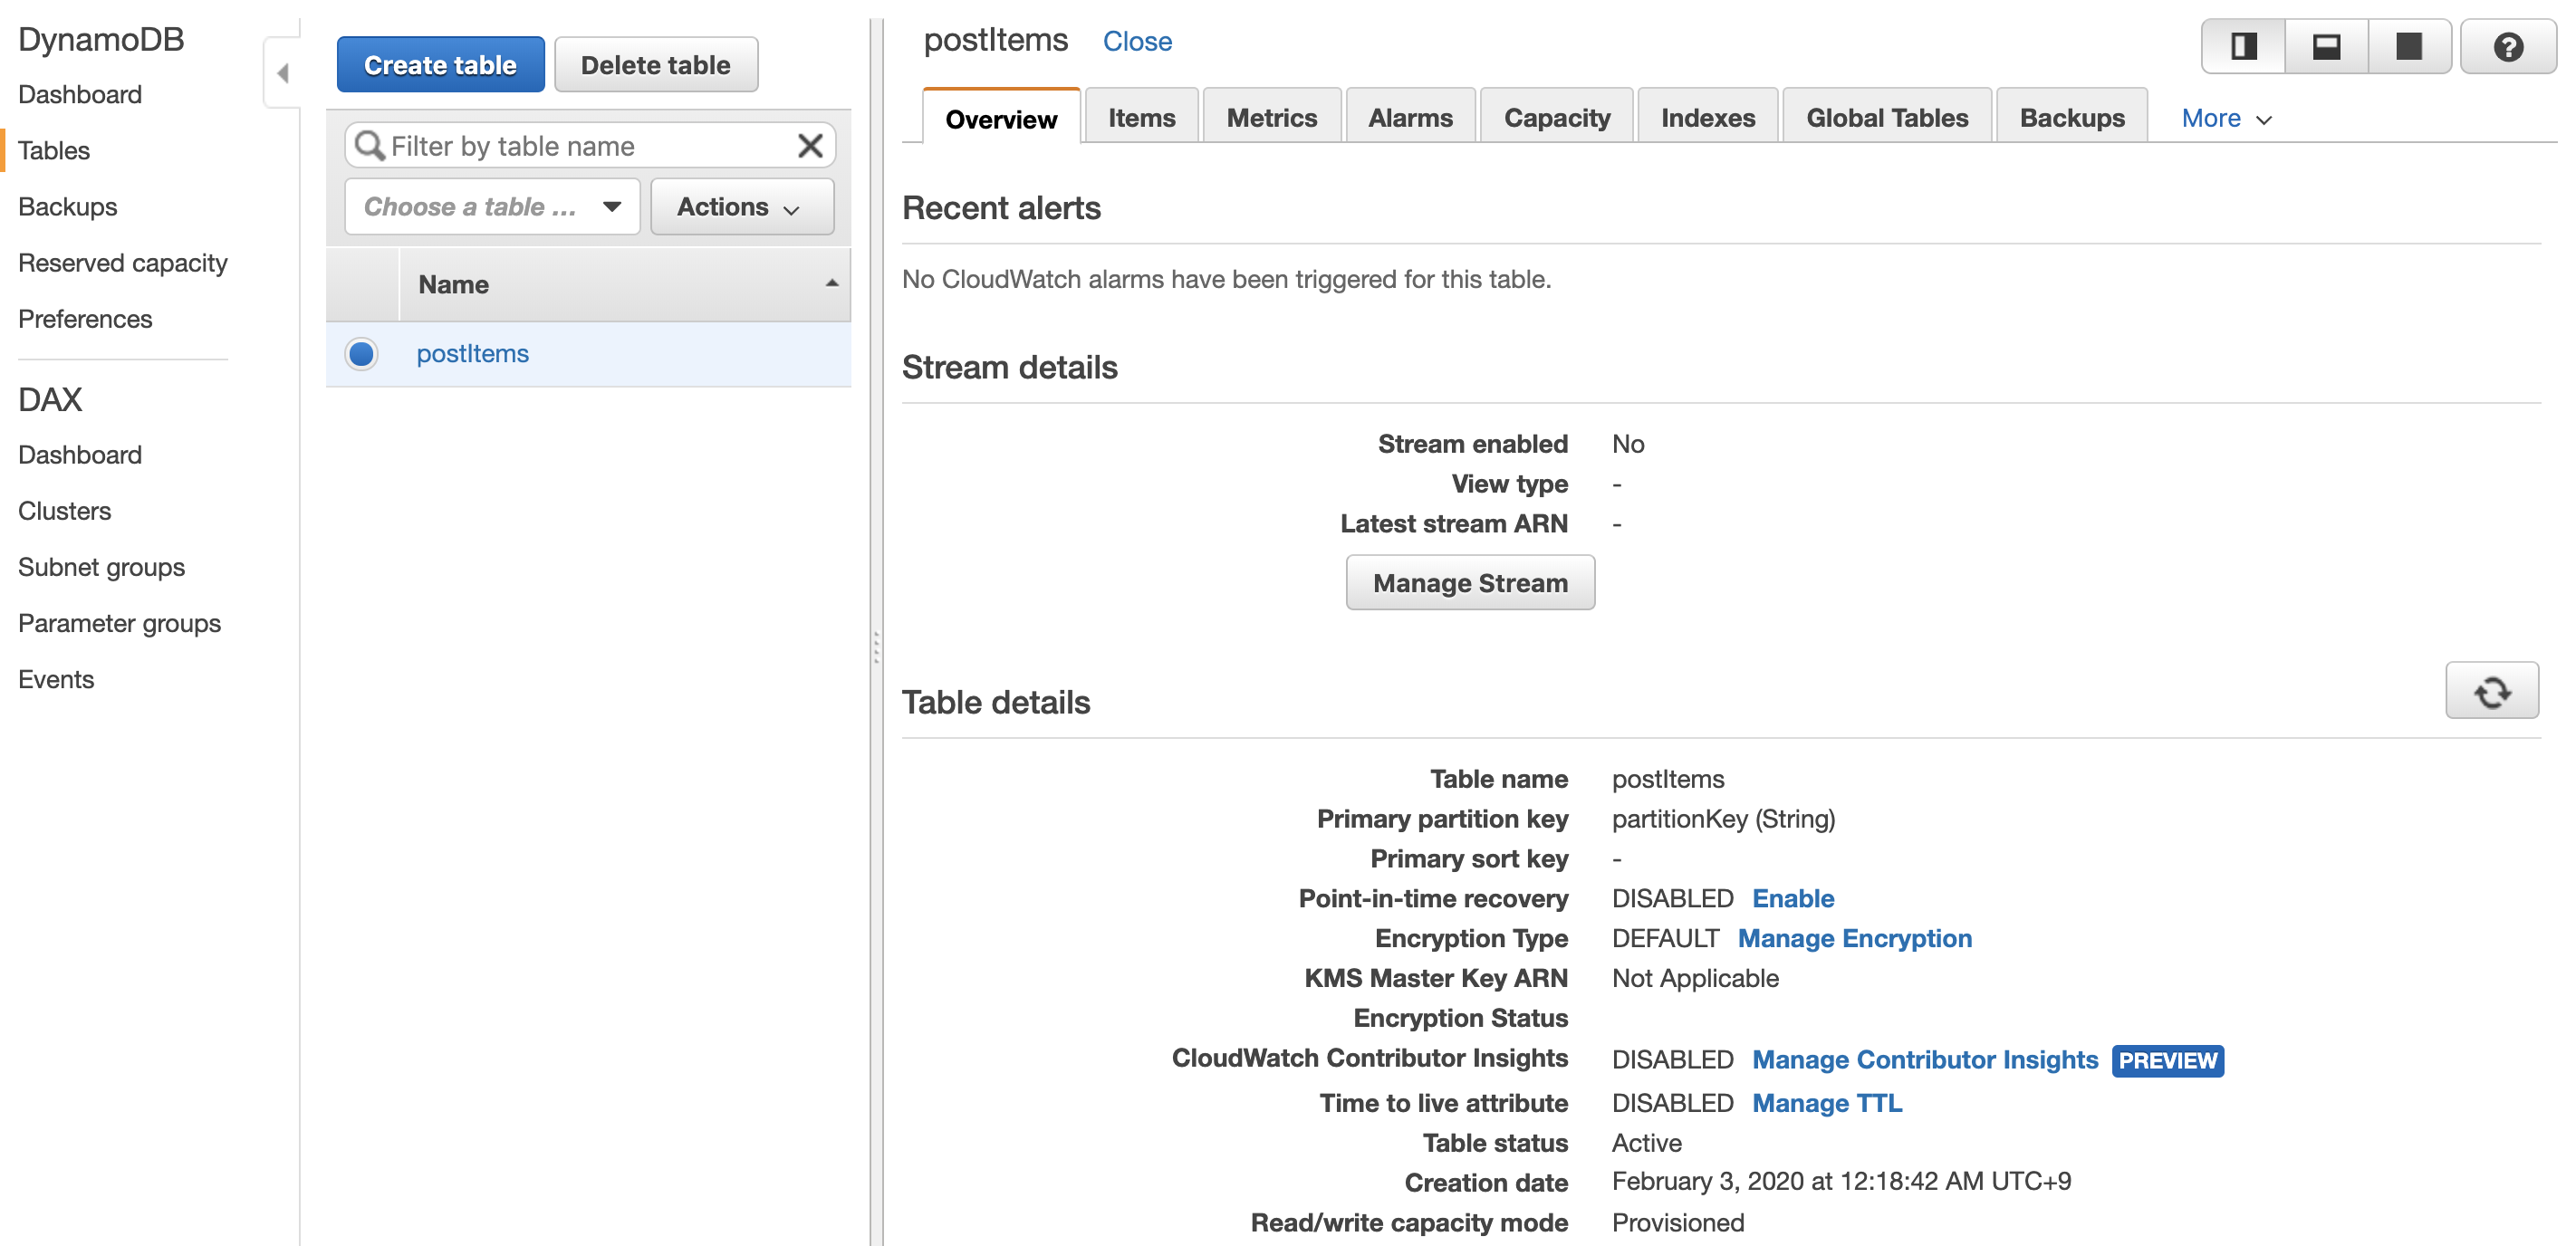The image size is (2576, 1246).
Task: Click the Delete table button
Action: (656, 65)
